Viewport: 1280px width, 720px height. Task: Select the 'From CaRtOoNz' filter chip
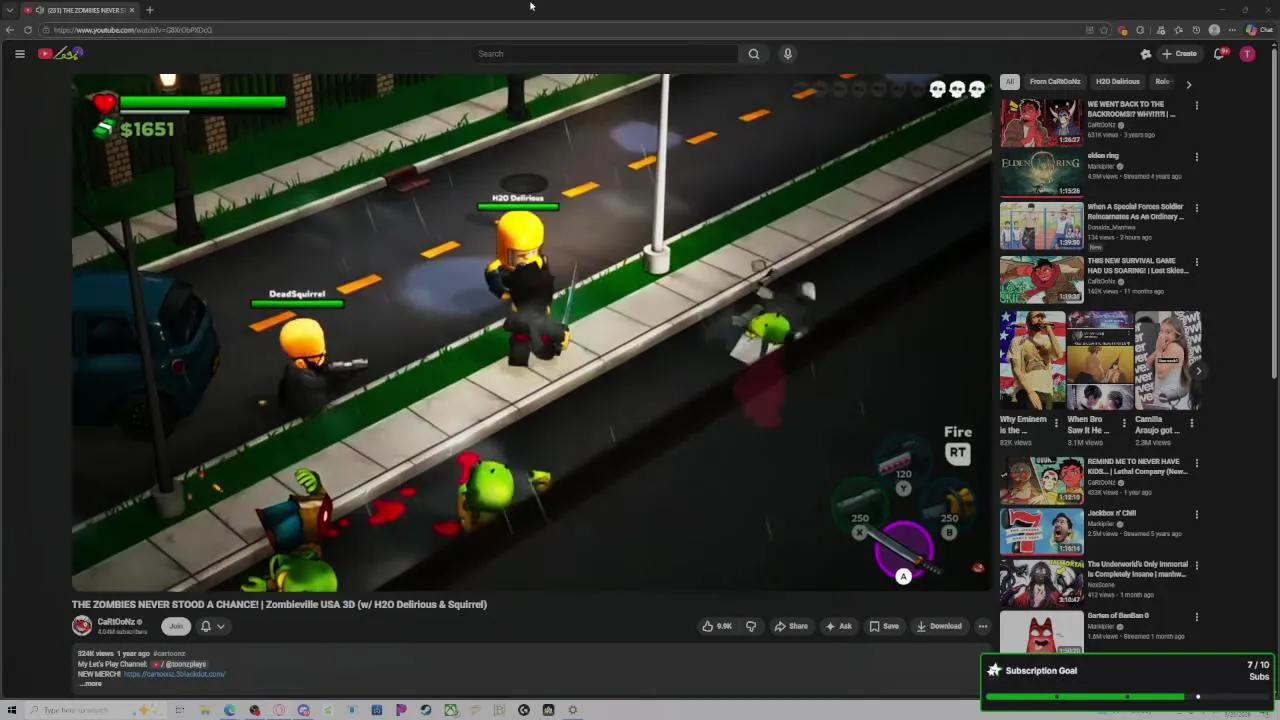click(1055, 82)
